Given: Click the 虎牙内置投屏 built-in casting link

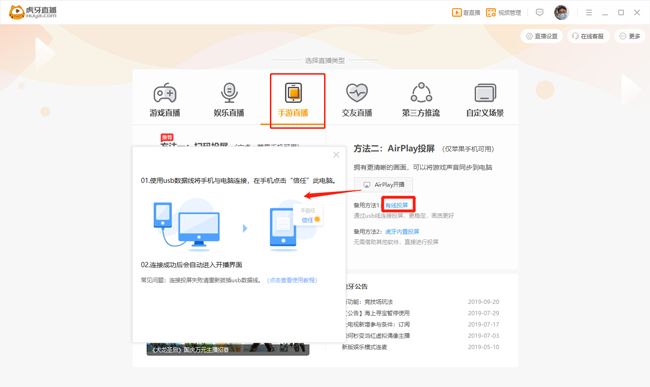Looking at the screenshot, I should 402,231.
